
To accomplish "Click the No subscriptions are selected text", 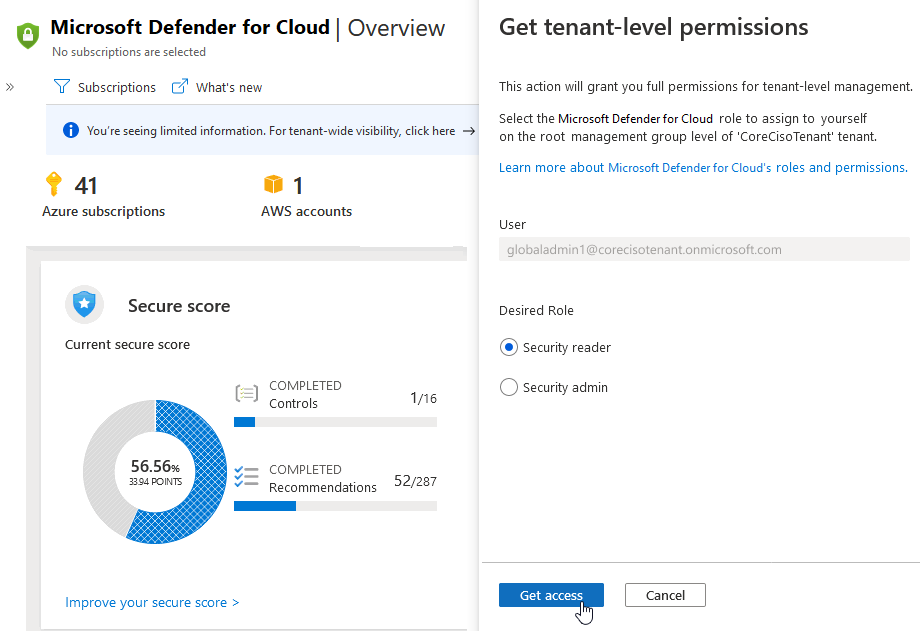I will (x=129, y=52).
